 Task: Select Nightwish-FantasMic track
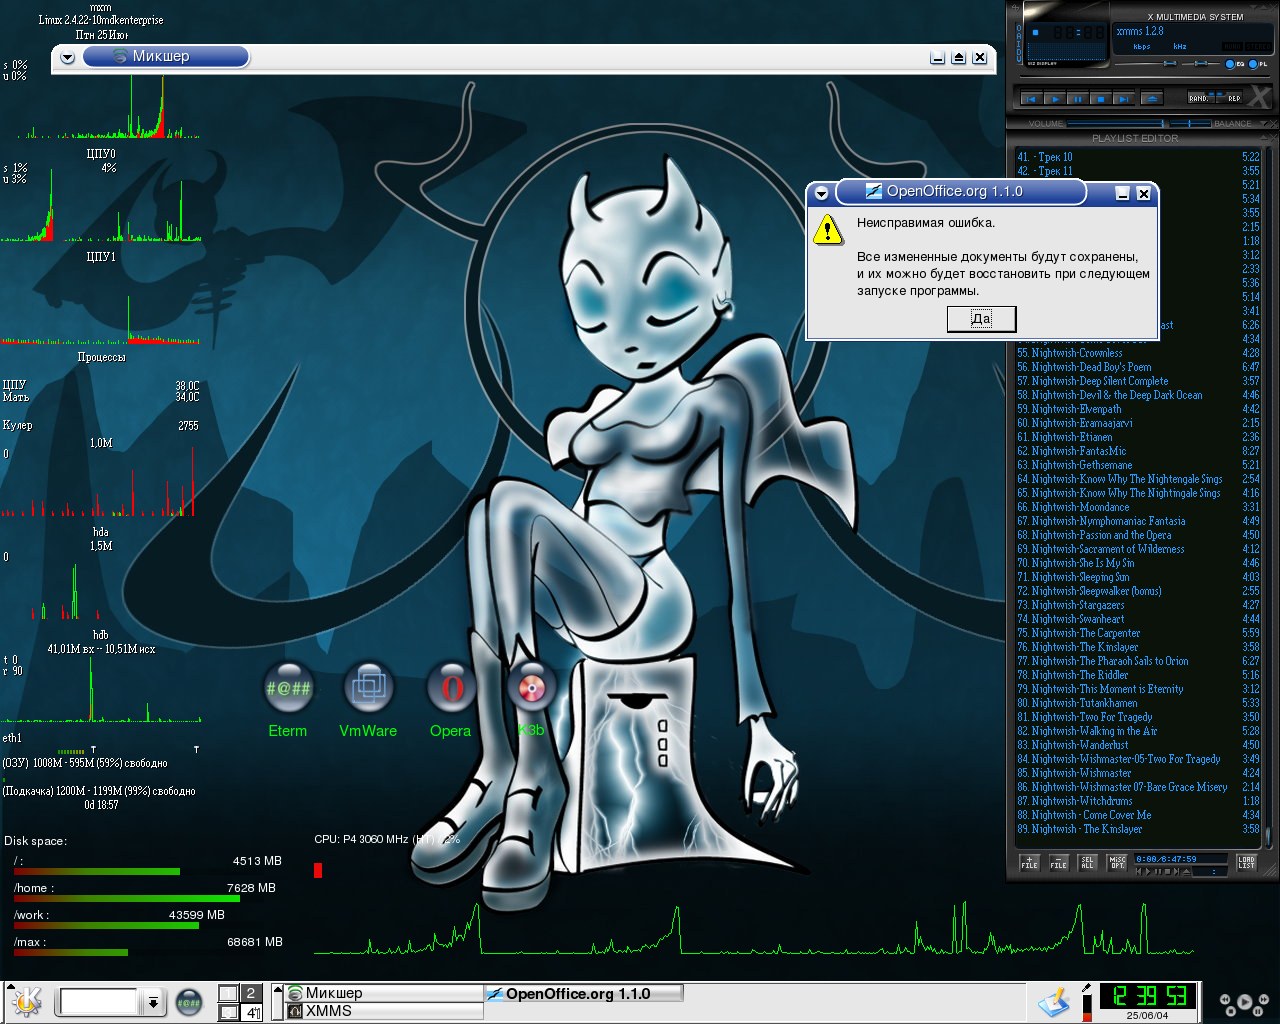(1138, 451)
